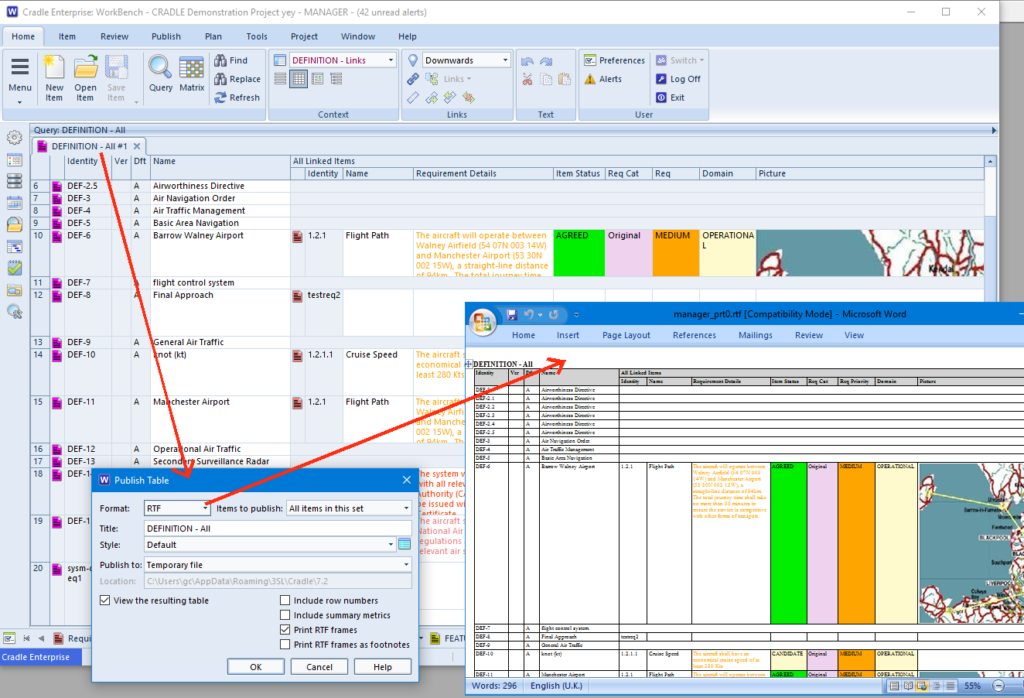Toggle Print RTF frames checkbox

coord(285,630)
